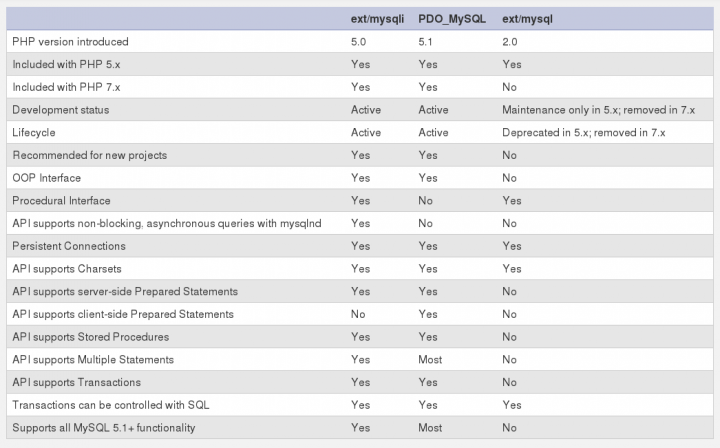This screenshot has height=448, width=720.
Task: Select the "PHP version introduced" row label
Action: 70,42
